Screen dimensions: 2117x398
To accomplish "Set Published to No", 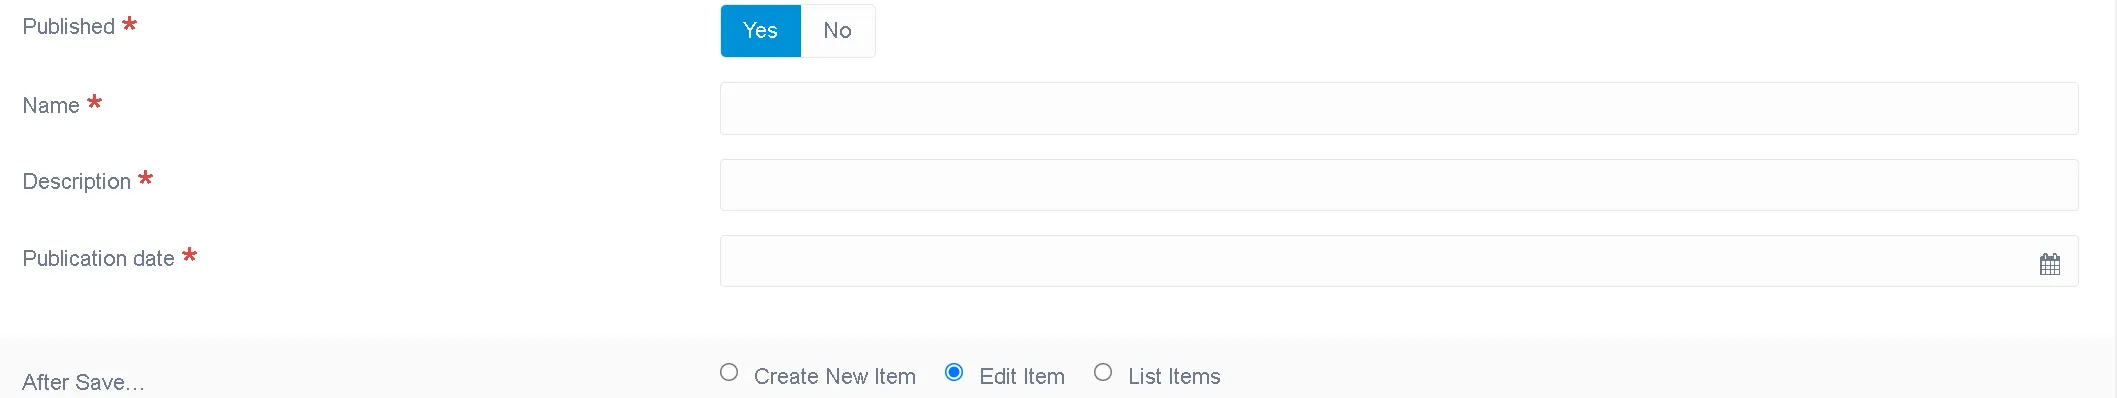I will (838, 31).
